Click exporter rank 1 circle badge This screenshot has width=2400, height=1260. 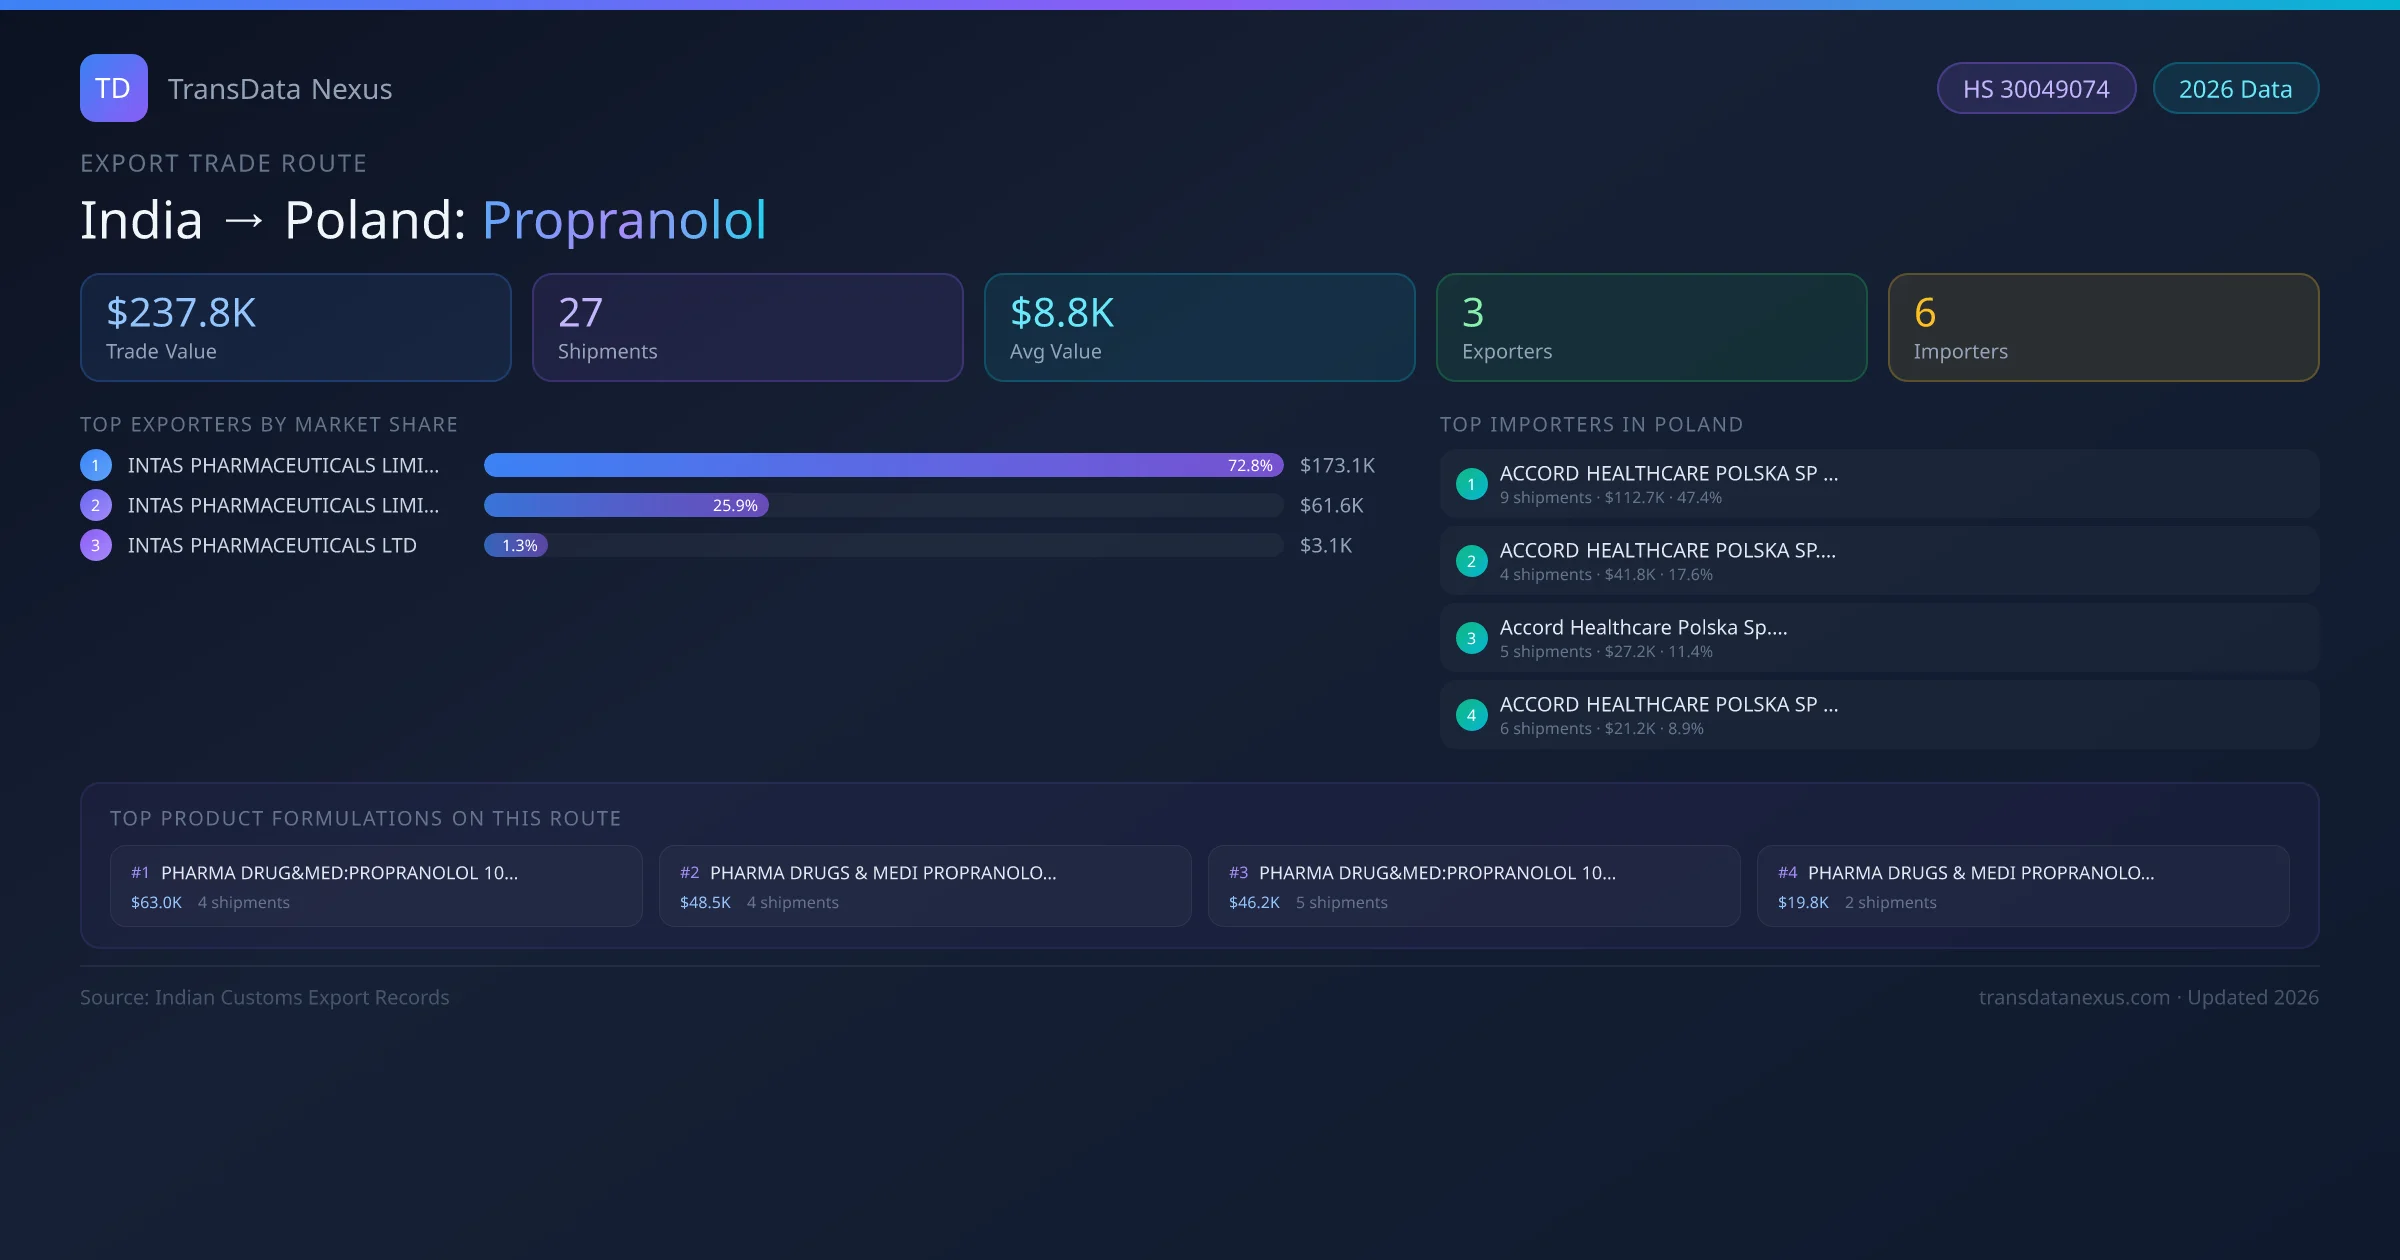tap(96, 465)
